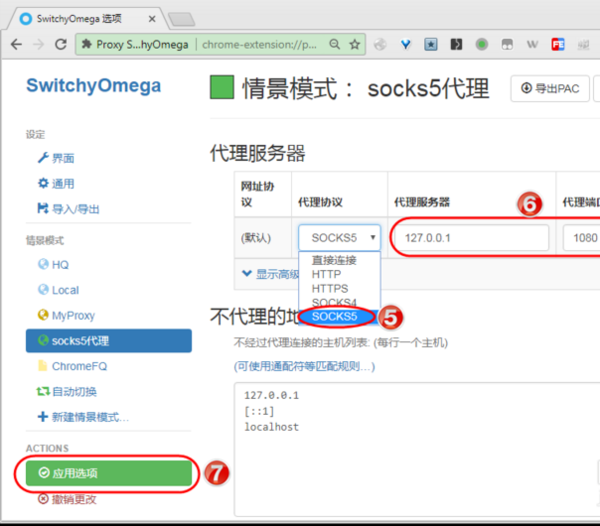Click the proxy port 1080 field
Image resolution: width=600 pixels, height=526 pixels.
582,238
